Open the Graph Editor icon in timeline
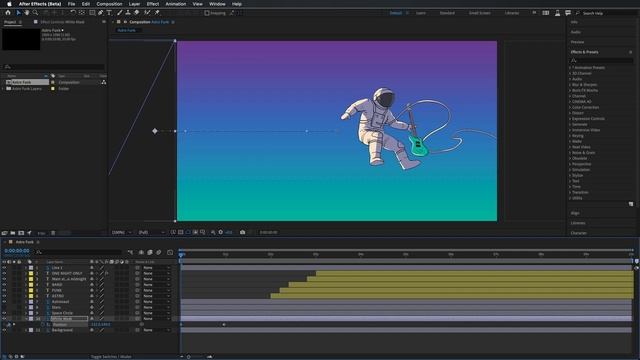This screenshot has width=640, height=360. click(x=170, y=253)
